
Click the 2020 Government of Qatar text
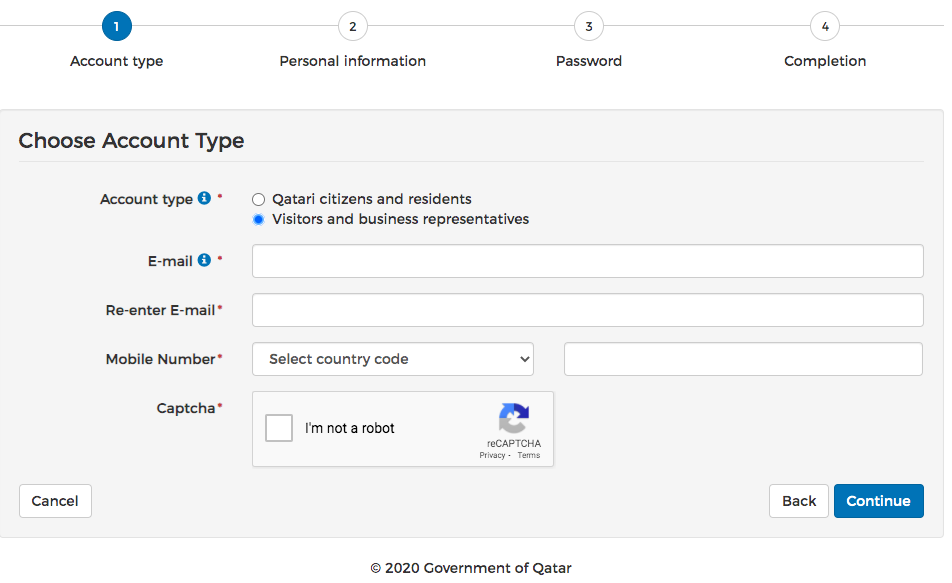[471, 568]
